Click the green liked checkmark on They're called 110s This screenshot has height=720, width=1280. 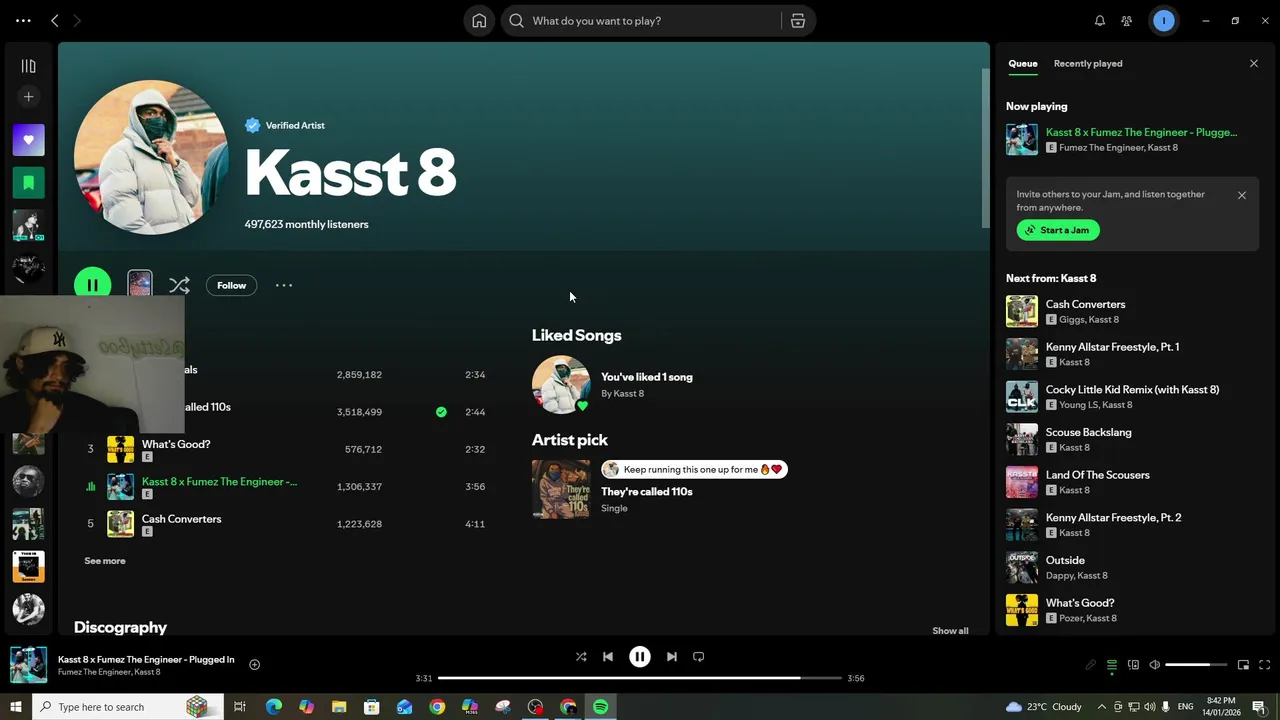point(441,412)
